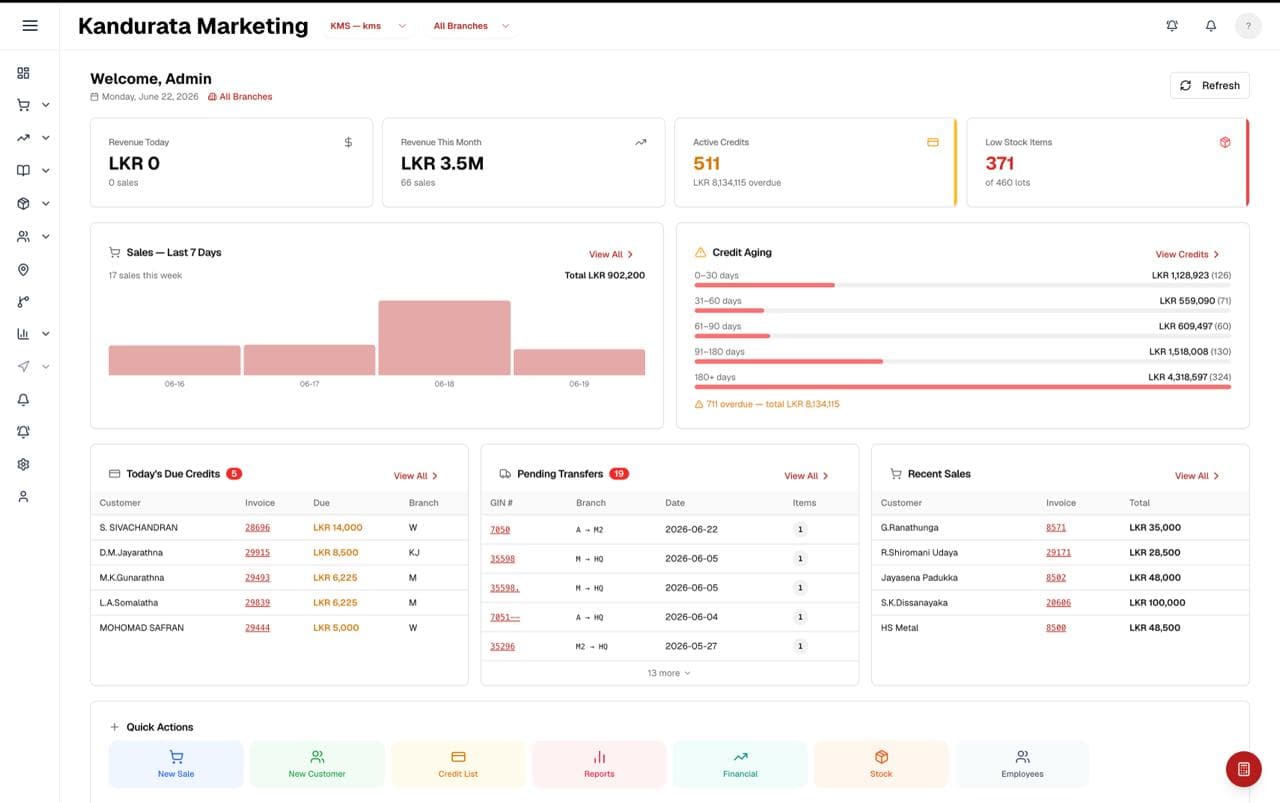Viewport: 1280px width, 803px height.
Task: Open notifications bell in the header
Action: [x=1211, y=26]
